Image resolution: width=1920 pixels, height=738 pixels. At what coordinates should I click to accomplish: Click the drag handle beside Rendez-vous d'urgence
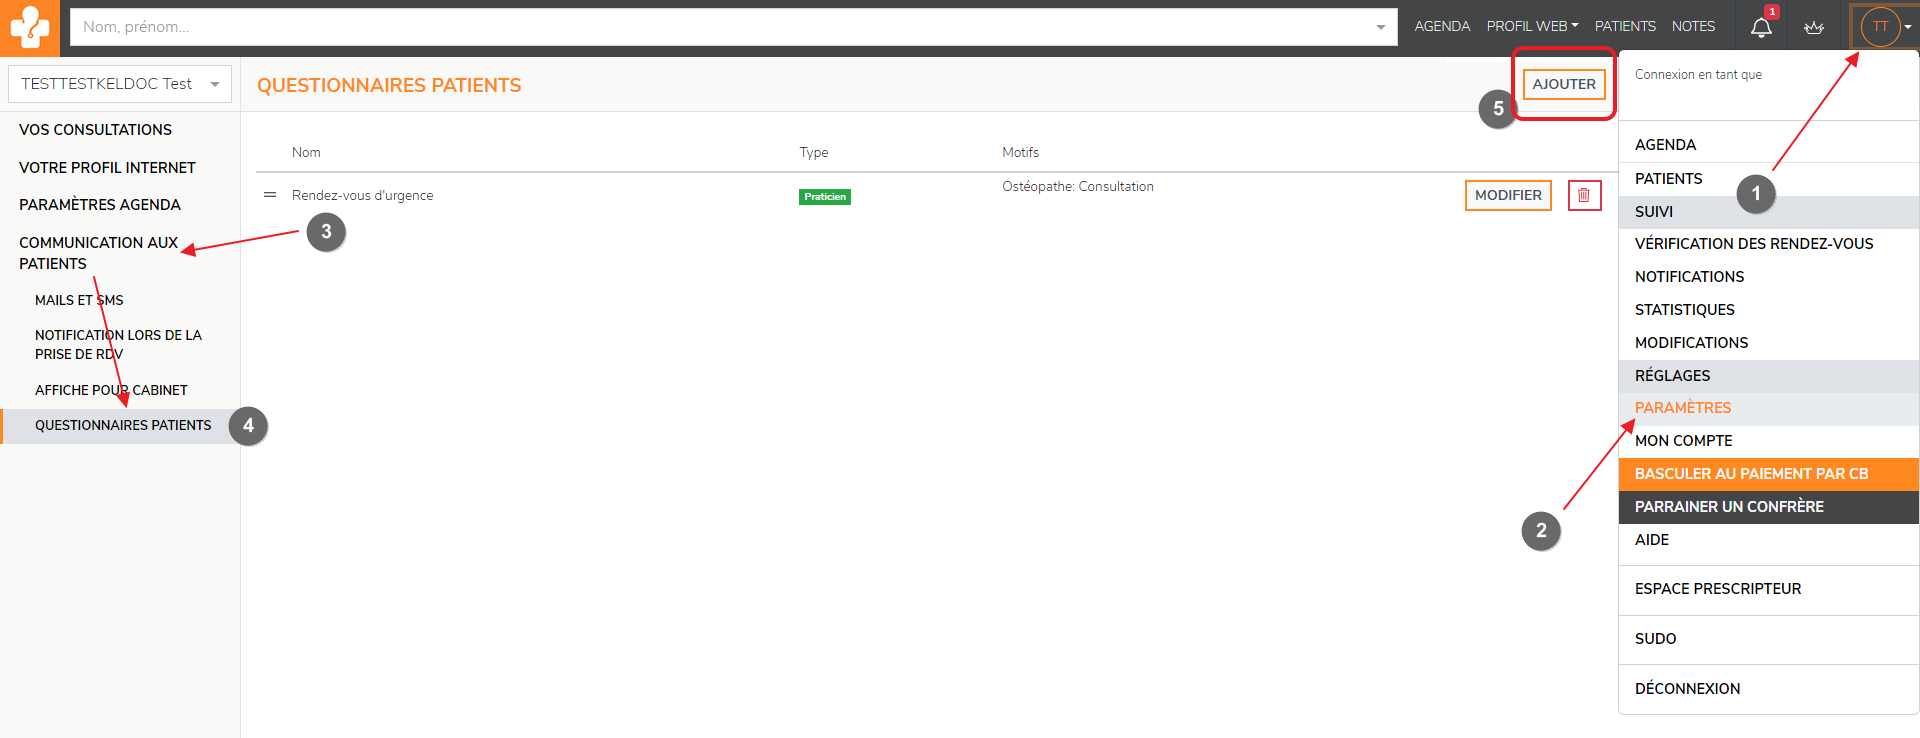pyautogui.click(x=270, y=195)
